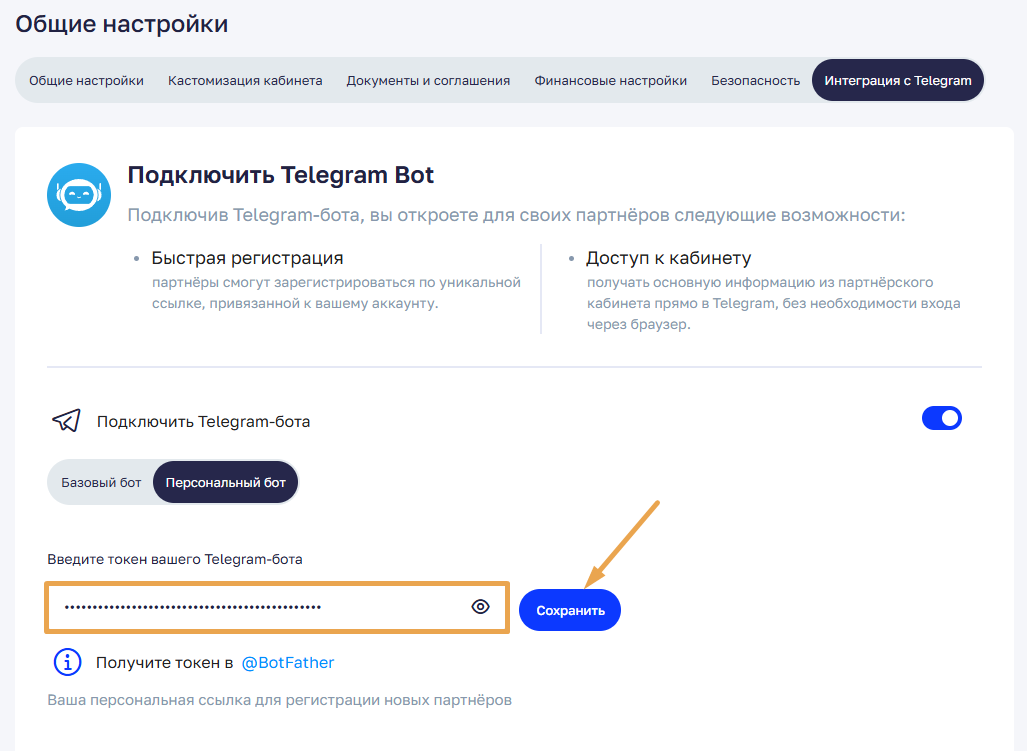Select the Базовый бот option
1027x751 pixels.
click(x=101, y=482)
